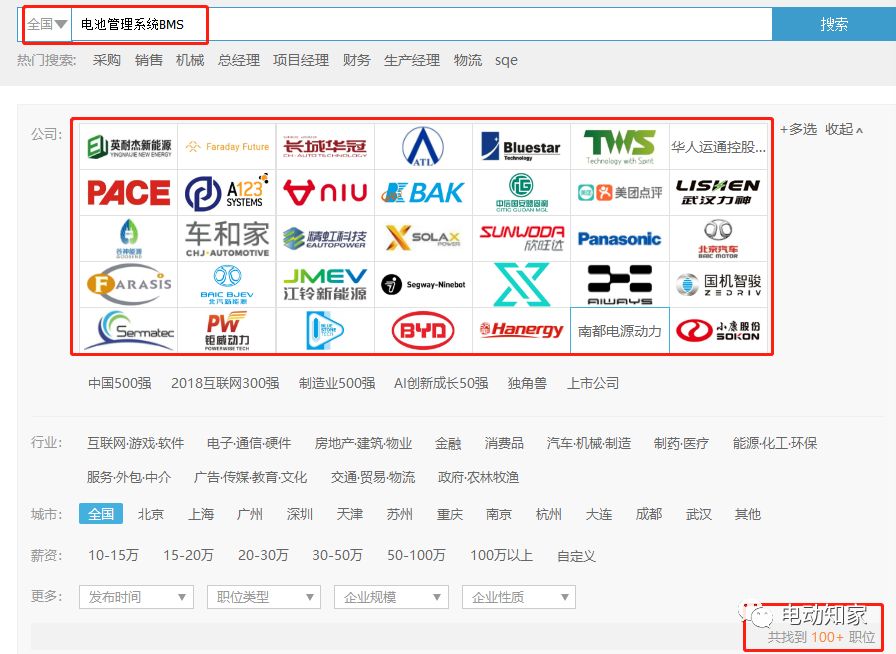Screen dimensions: 896x654
Task: Search hot keyword 采购
Action: pos(106,60)
